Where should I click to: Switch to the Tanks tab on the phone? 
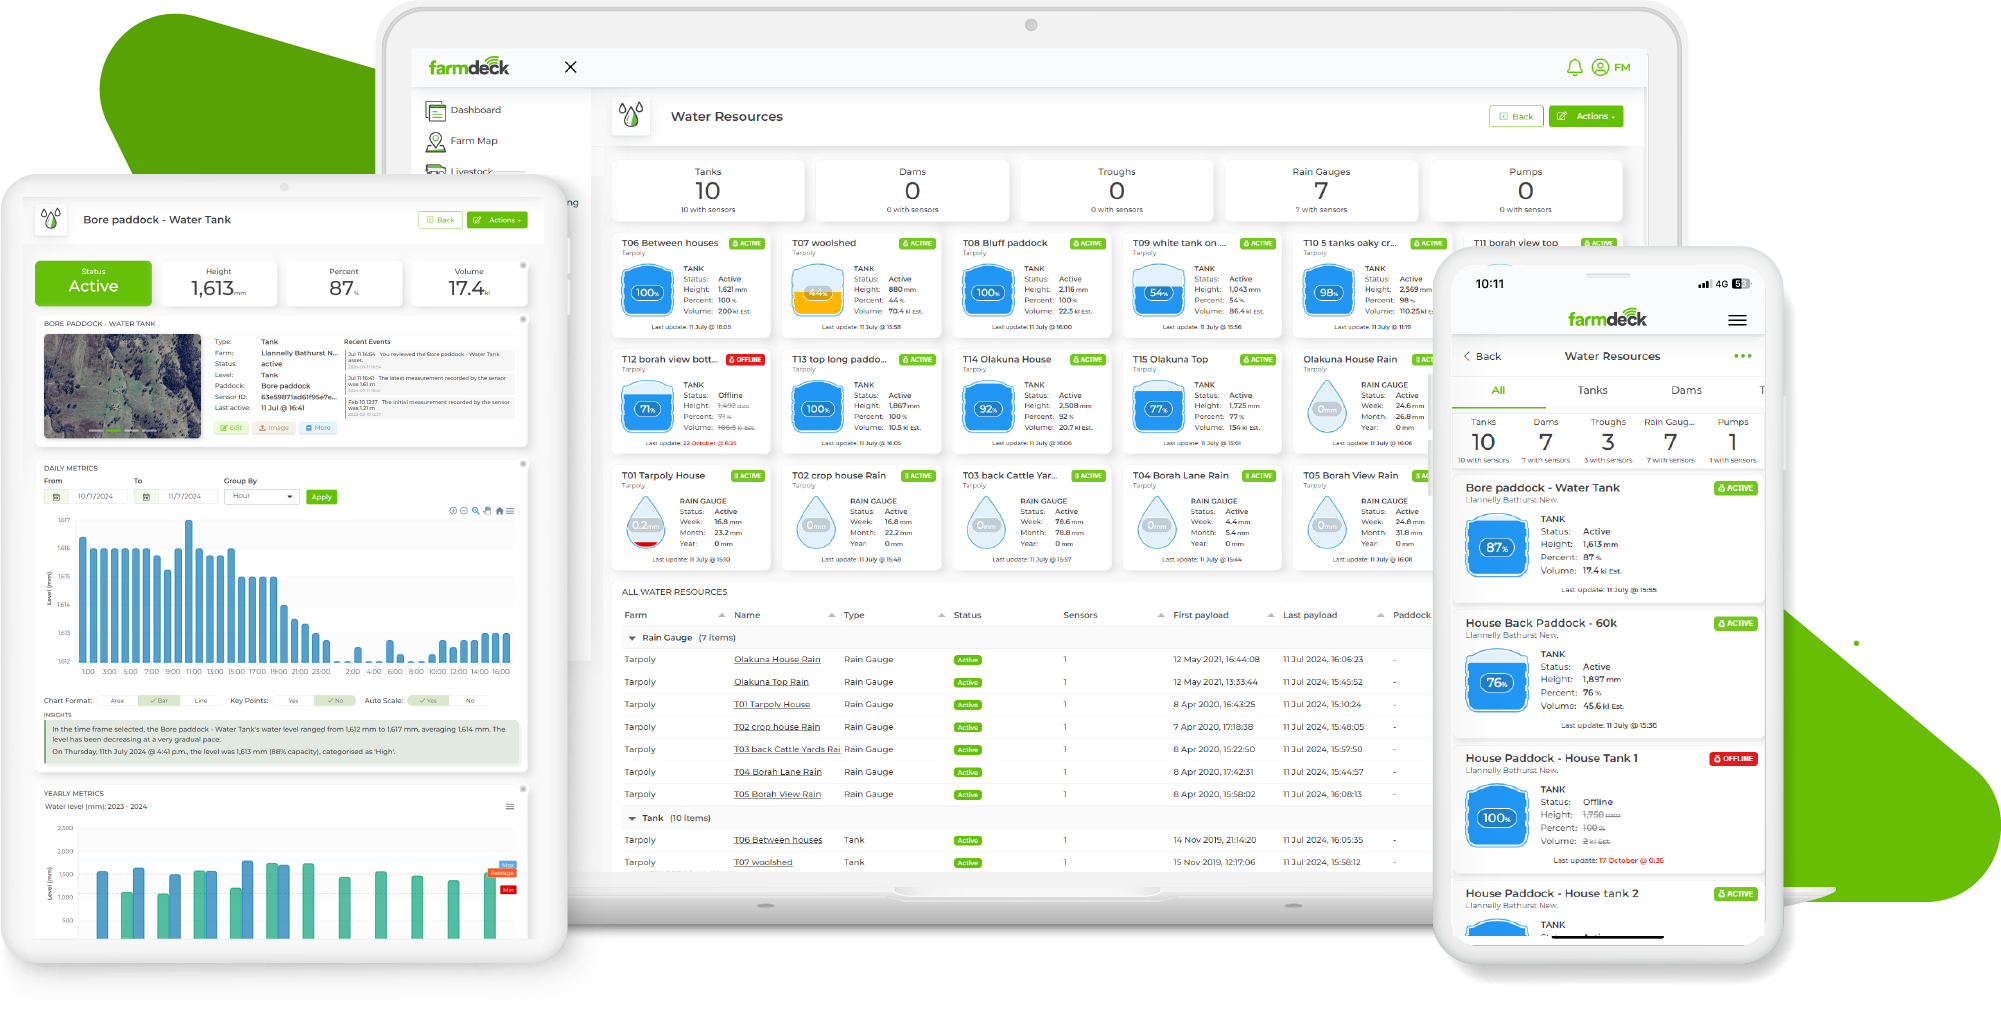[x=1592, y=391]
